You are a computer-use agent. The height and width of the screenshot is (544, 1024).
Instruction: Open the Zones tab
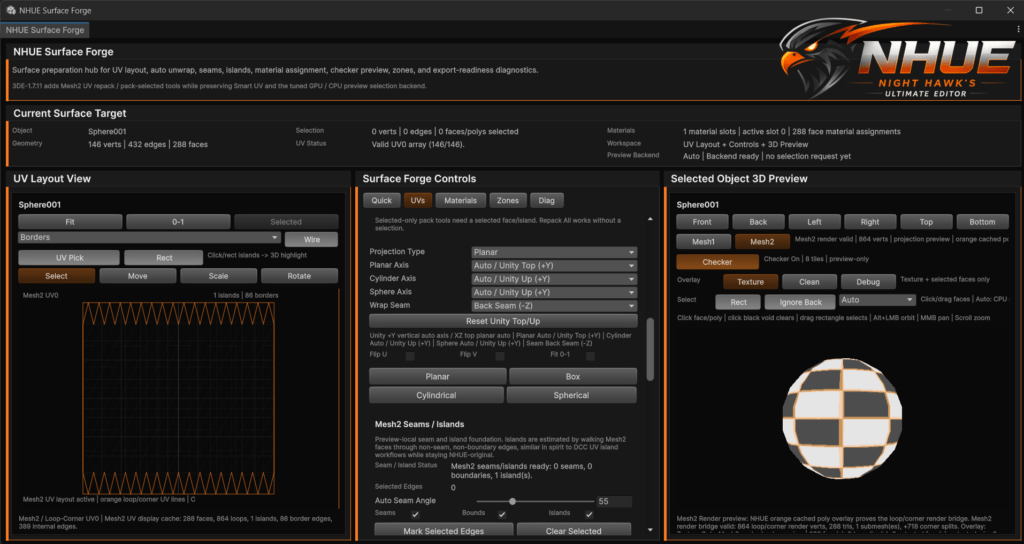pos(507,200)
